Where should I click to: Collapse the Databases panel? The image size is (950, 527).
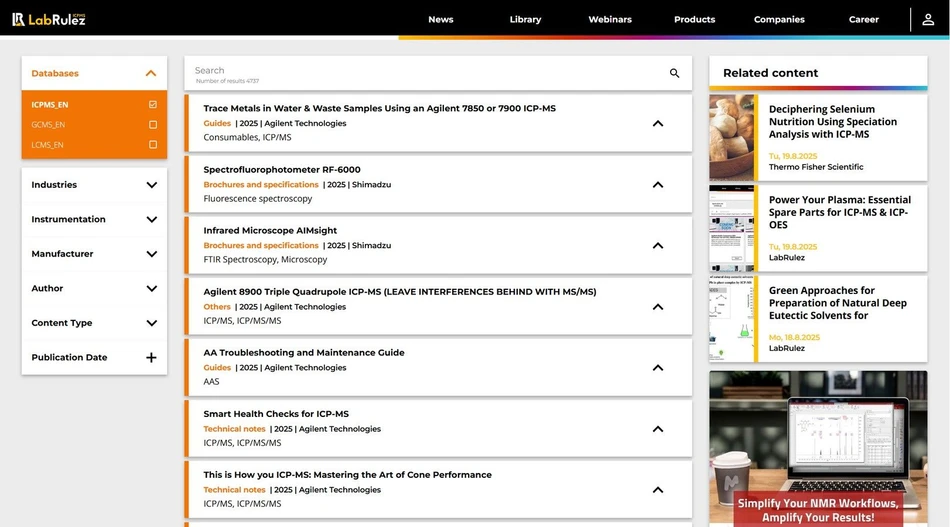[151, 73]
